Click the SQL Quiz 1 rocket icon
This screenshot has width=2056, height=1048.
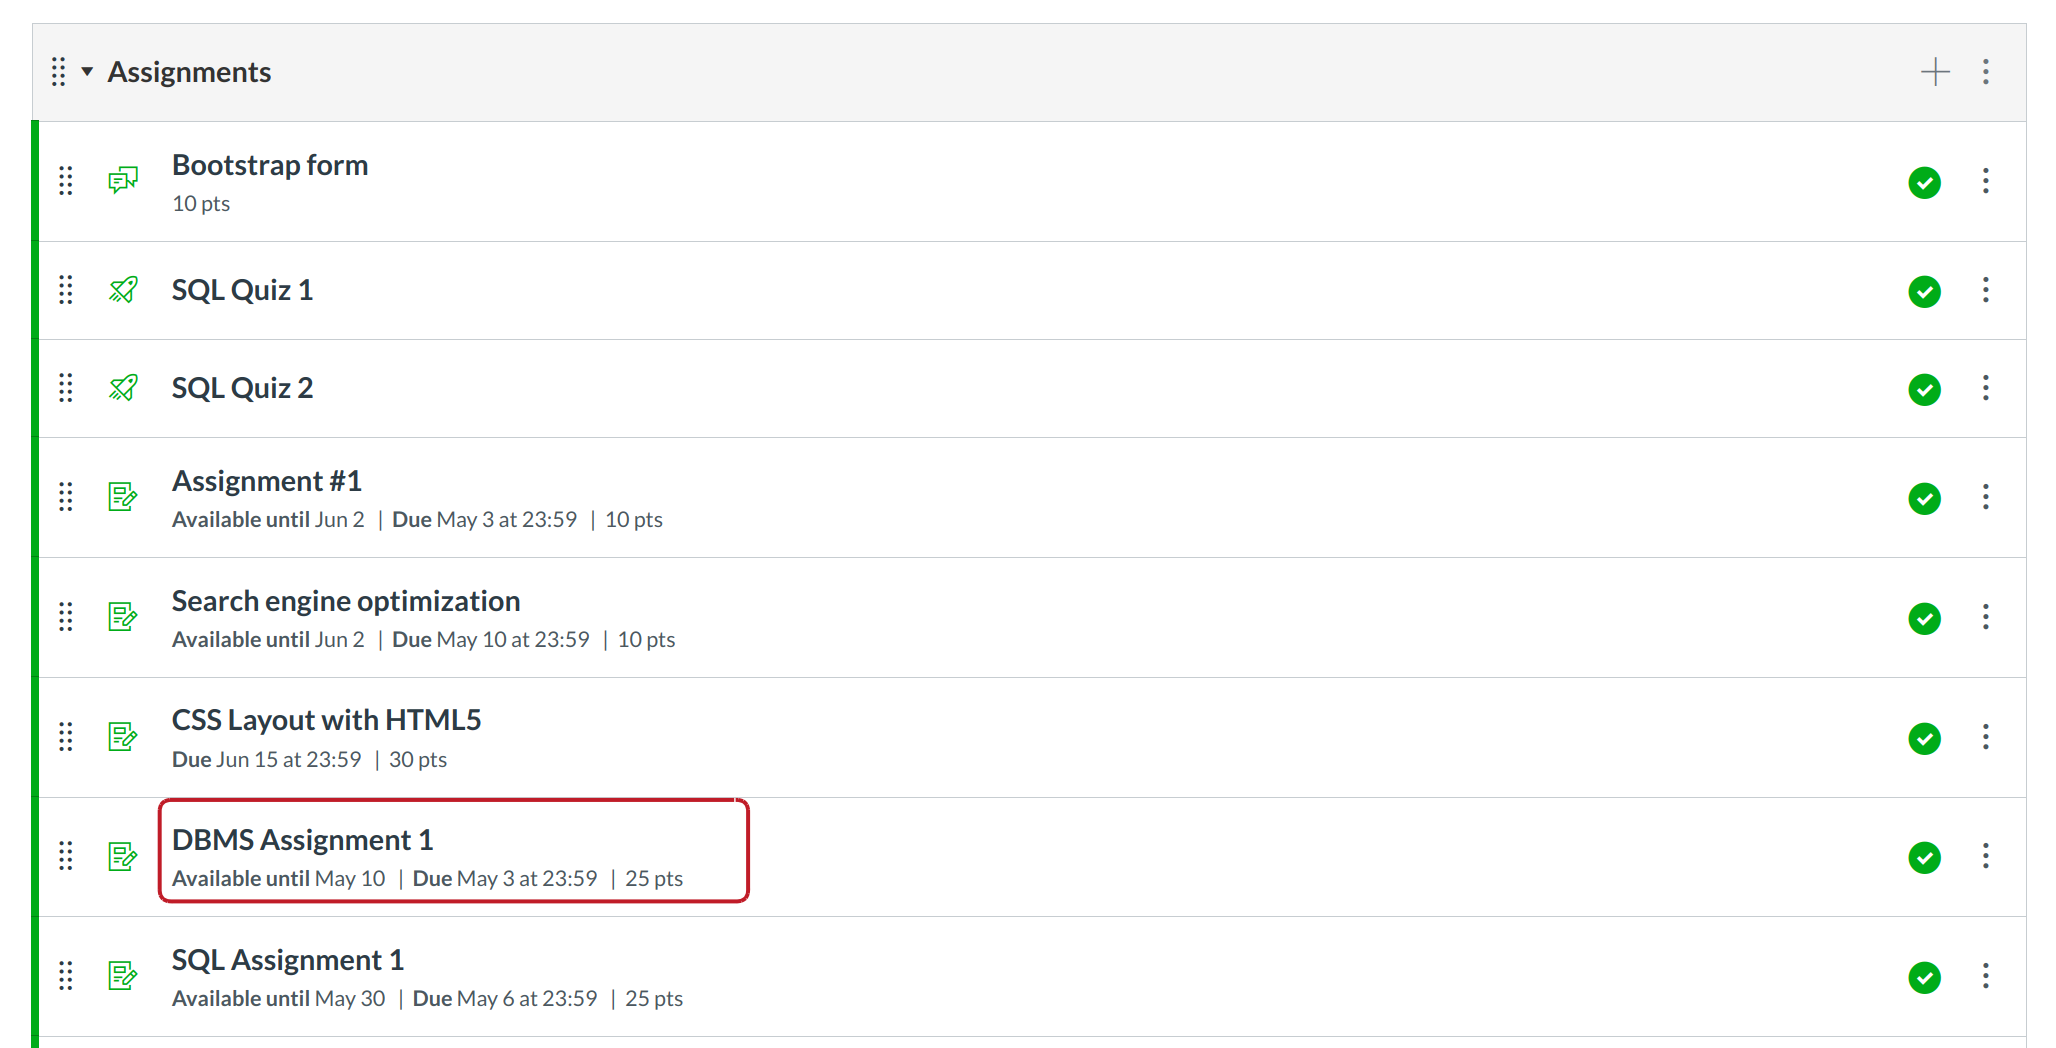[123, 290]
